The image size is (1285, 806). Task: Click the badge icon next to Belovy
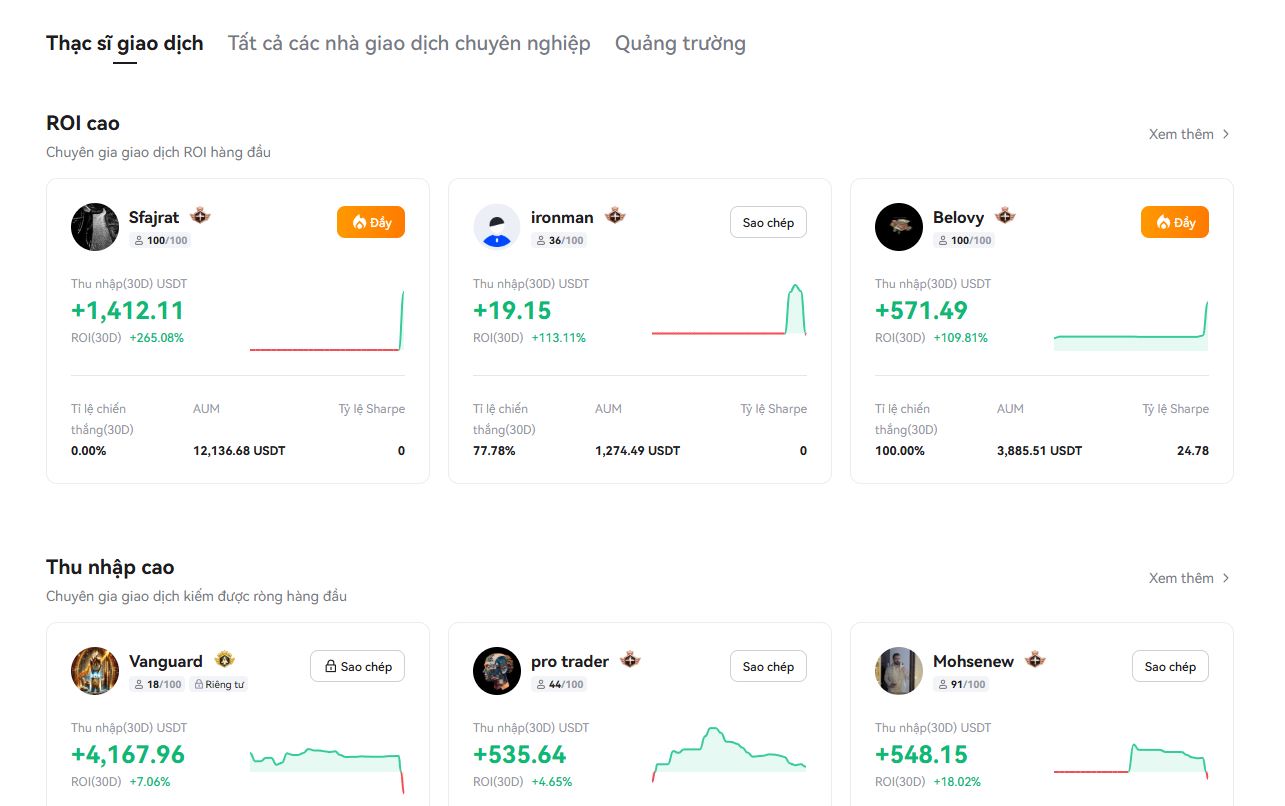1005,216
